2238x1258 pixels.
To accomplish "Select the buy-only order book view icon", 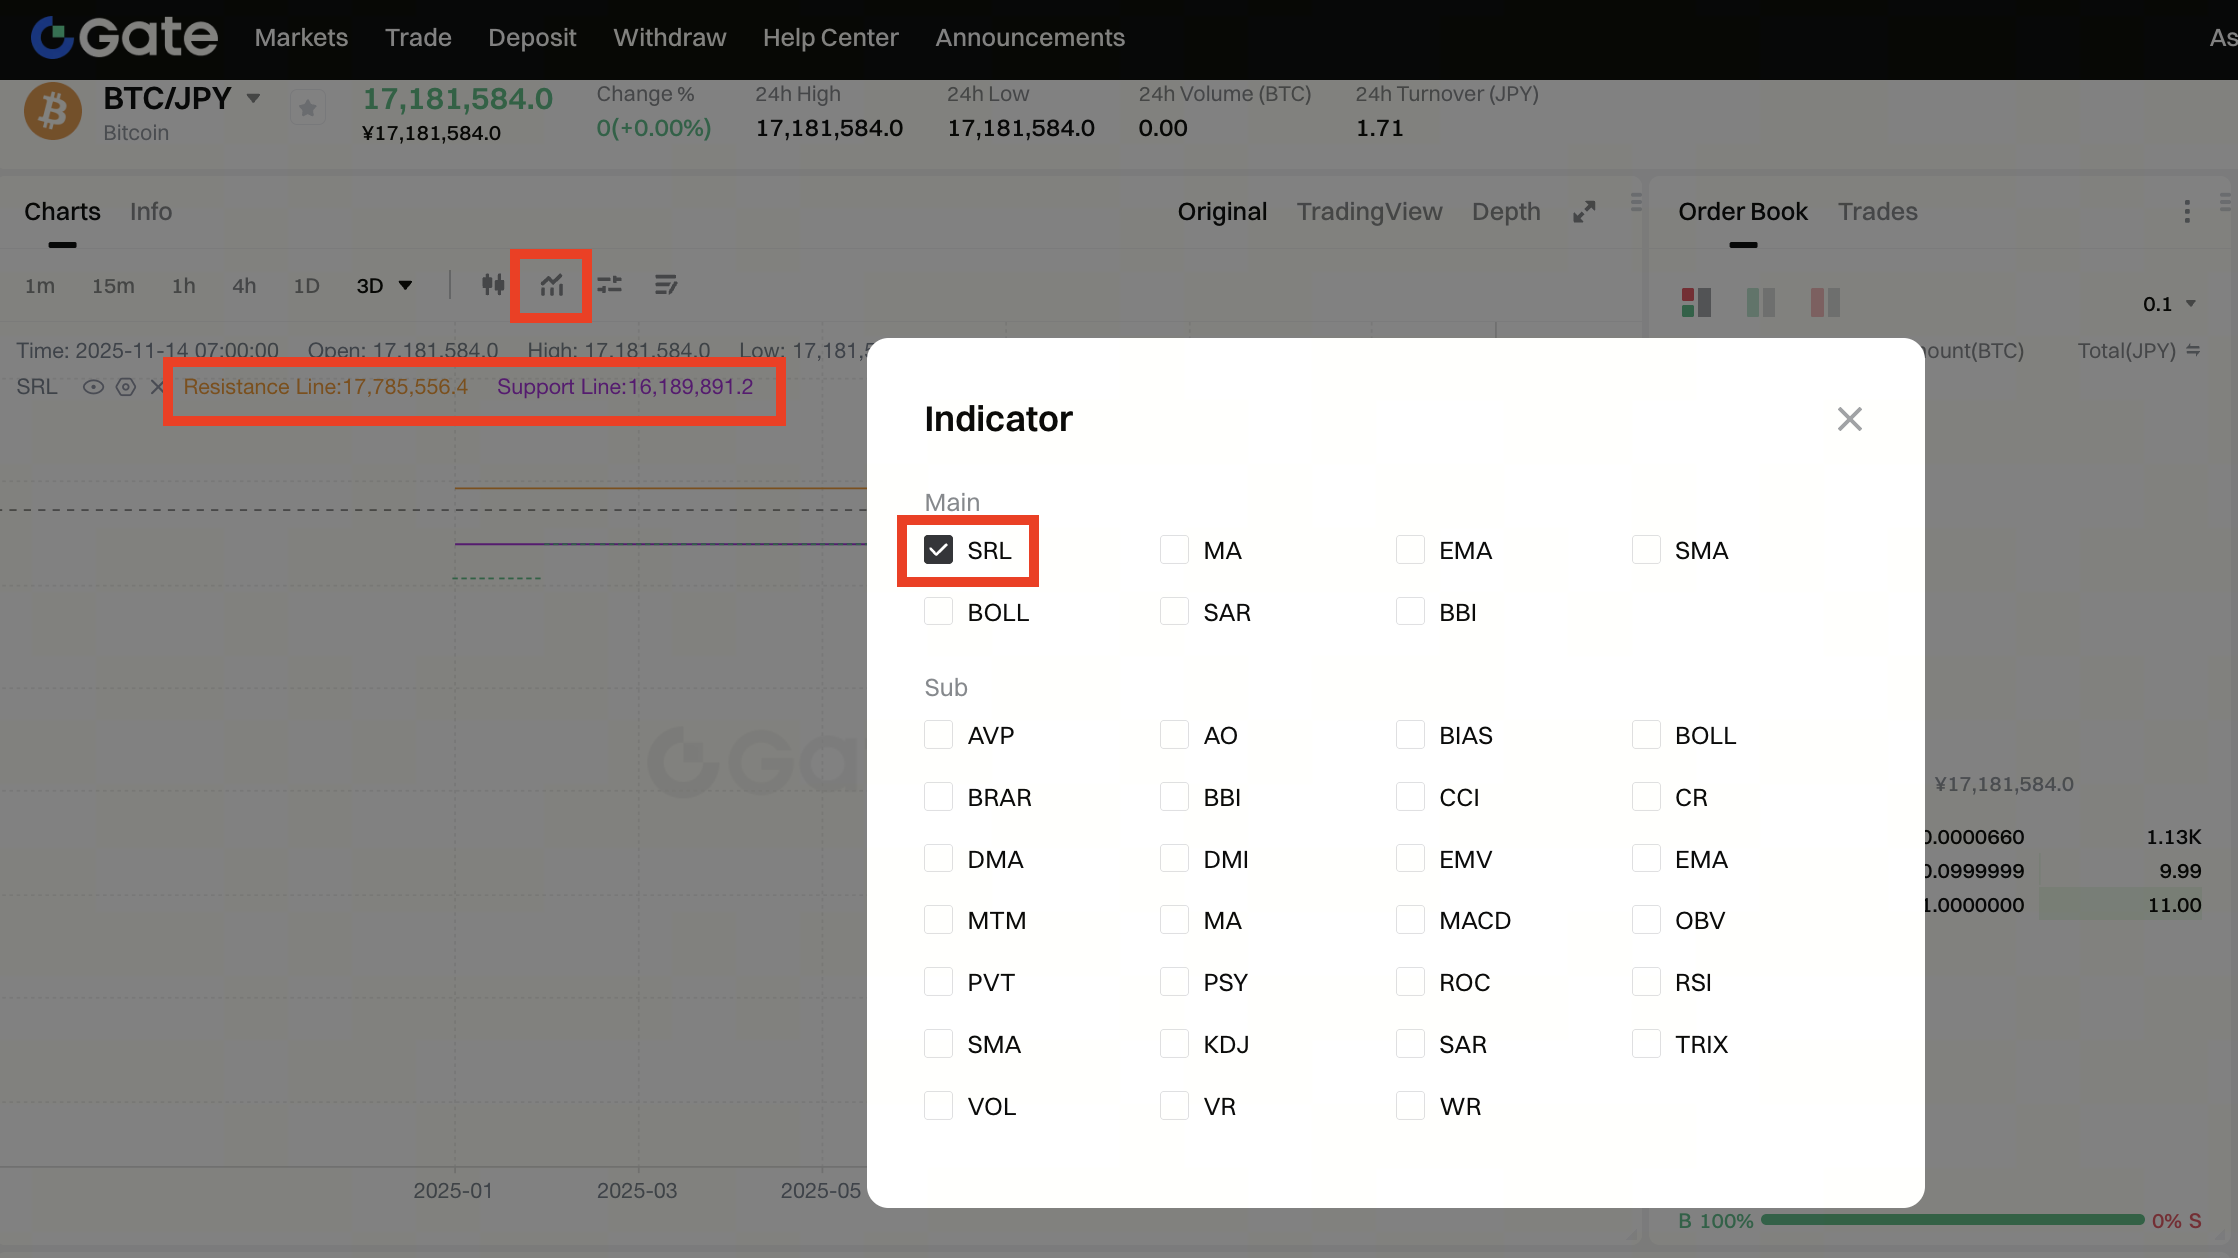I will coord(1760,302).
